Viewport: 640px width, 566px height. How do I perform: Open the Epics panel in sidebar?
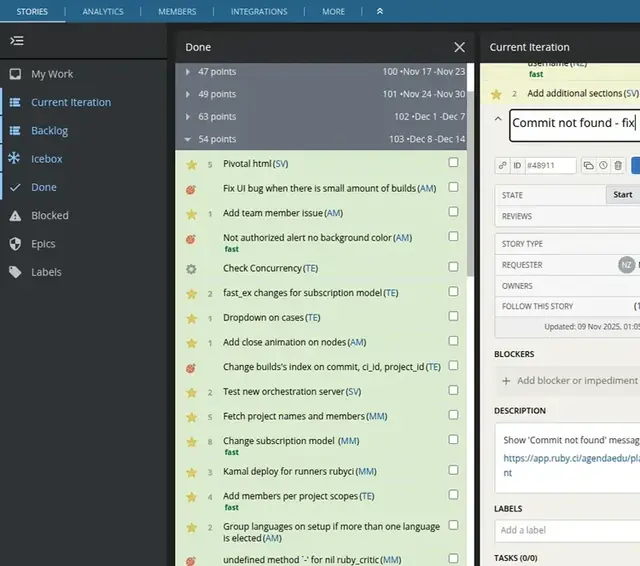(x=43, y=243)
